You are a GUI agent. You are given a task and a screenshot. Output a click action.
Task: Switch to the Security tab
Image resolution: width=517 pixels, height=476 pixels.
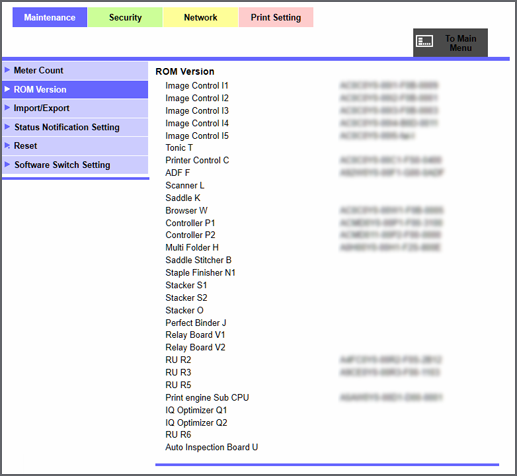pos(125,17)
